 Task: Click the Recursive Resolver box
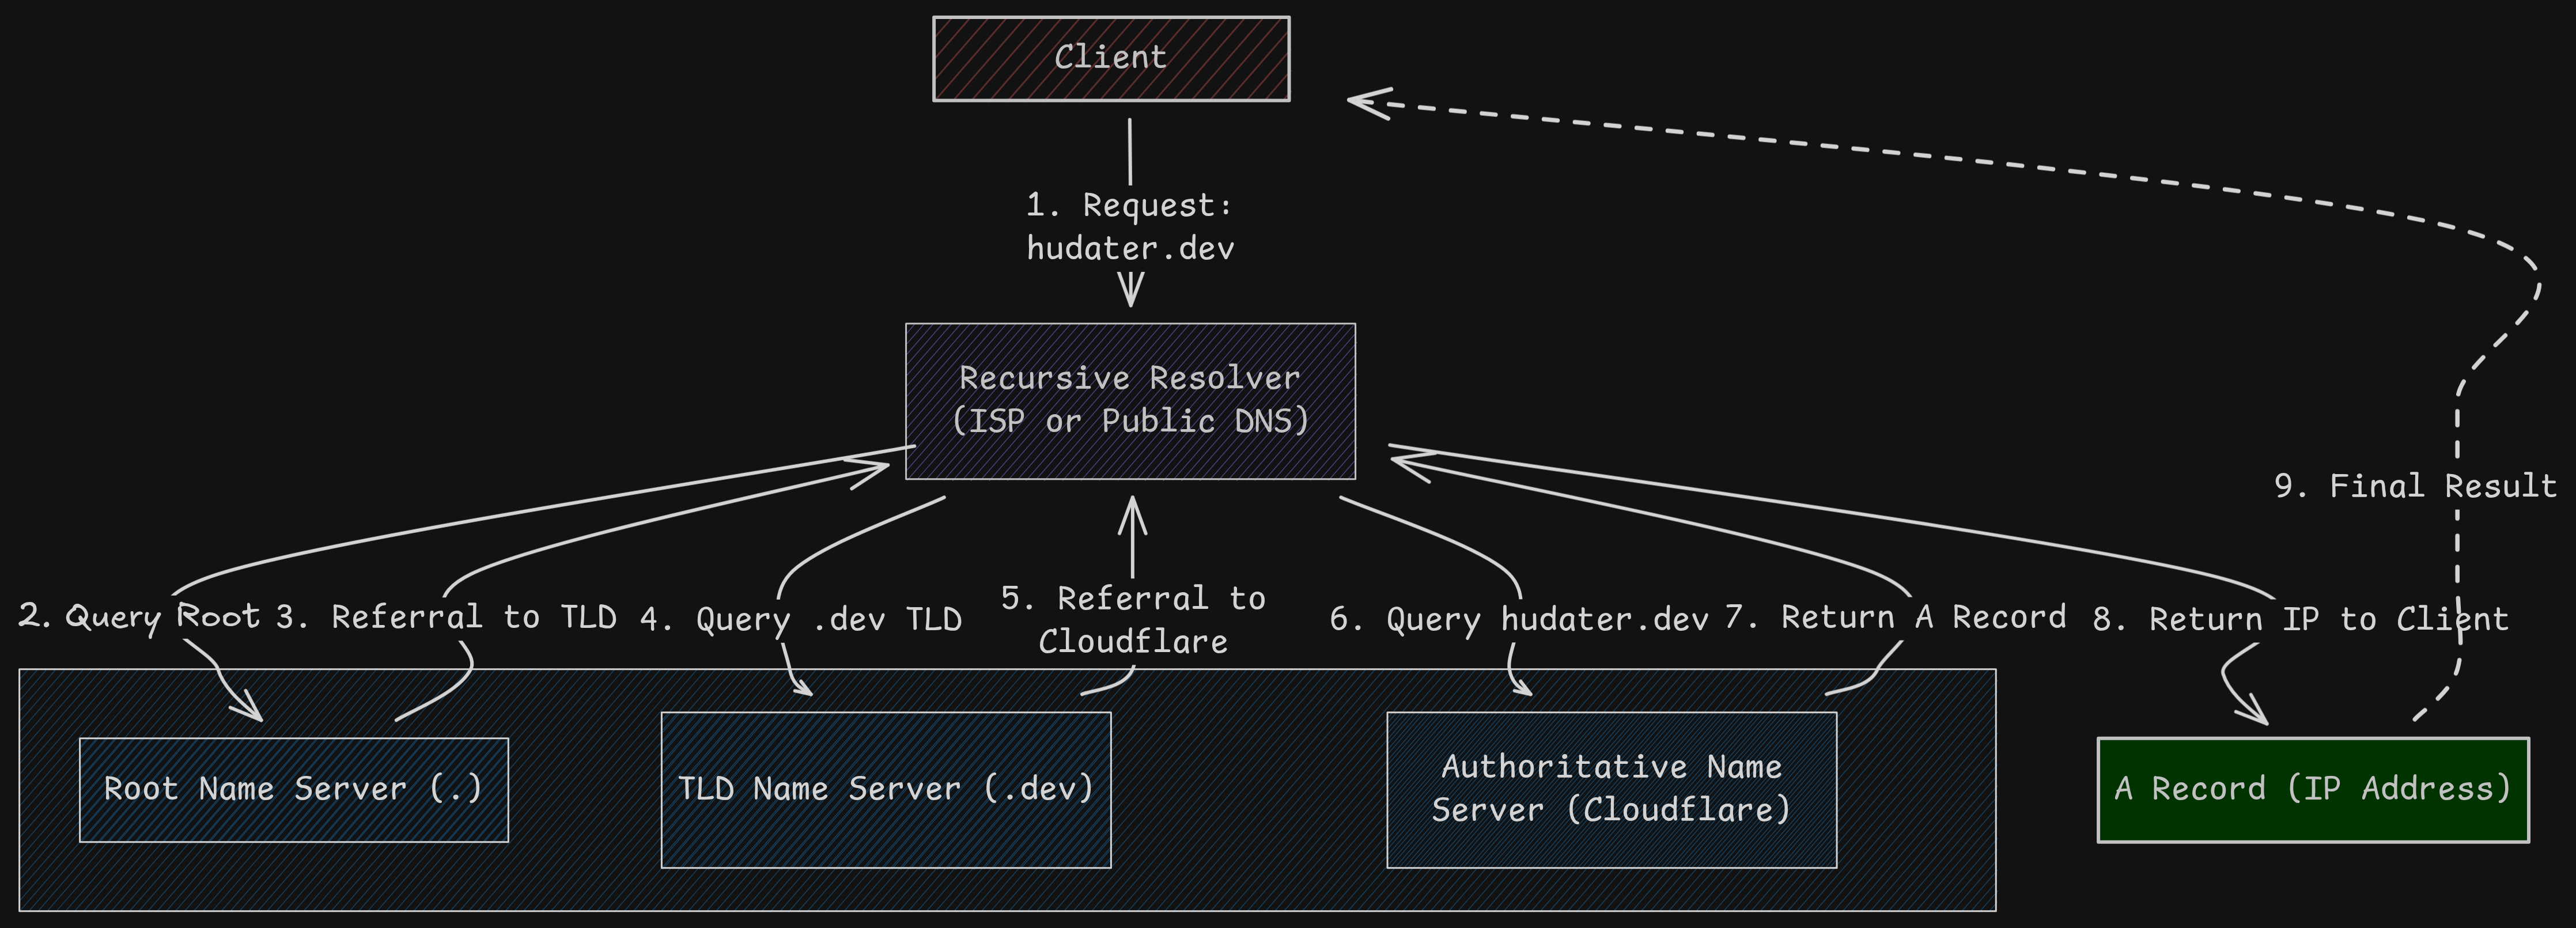tap(1131, 399)
